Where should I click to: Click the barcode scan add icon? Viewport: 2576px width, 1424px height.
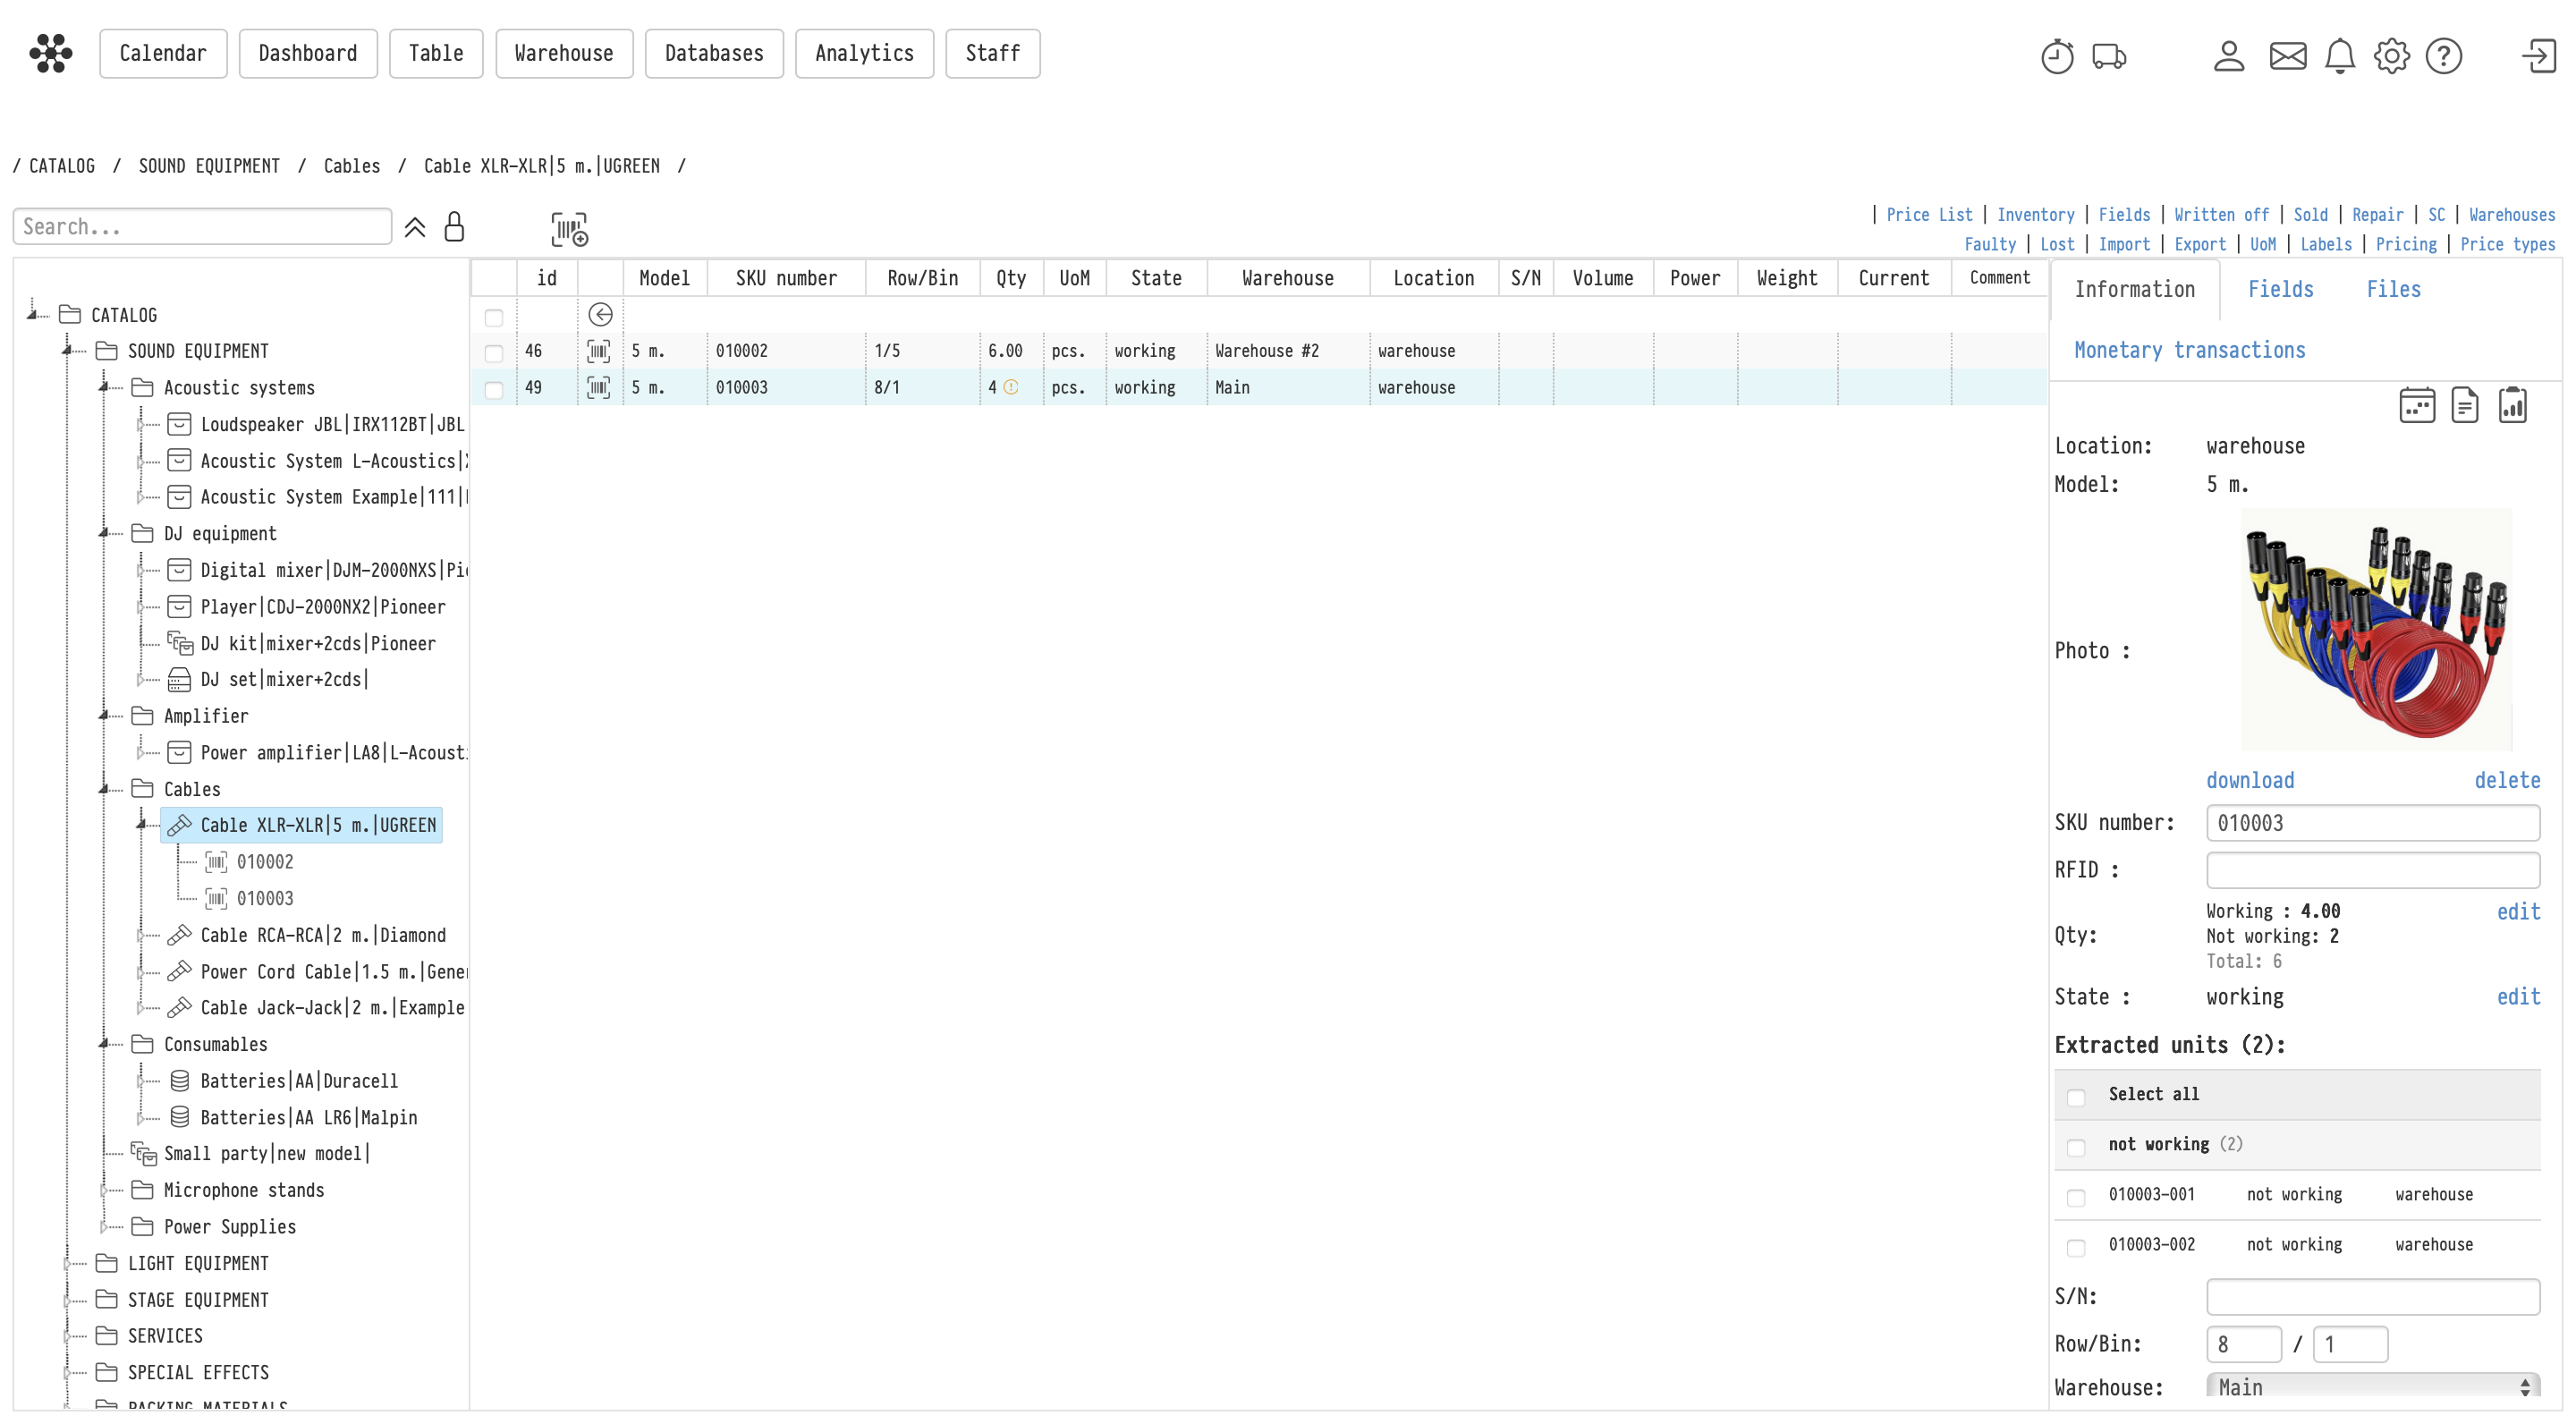click(x=569, y=229)
